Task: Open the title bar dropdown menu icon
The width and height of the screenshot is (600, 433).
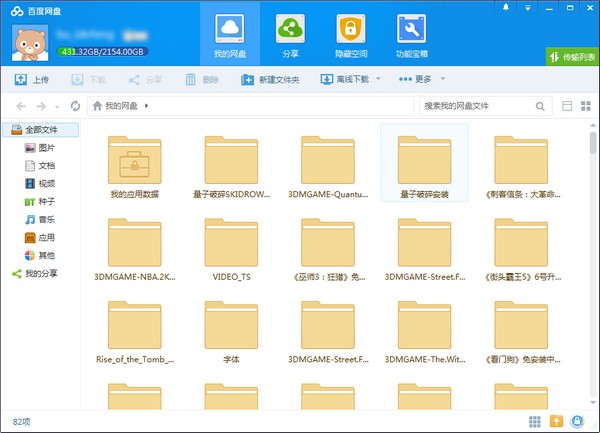Action: click(527, 8)
